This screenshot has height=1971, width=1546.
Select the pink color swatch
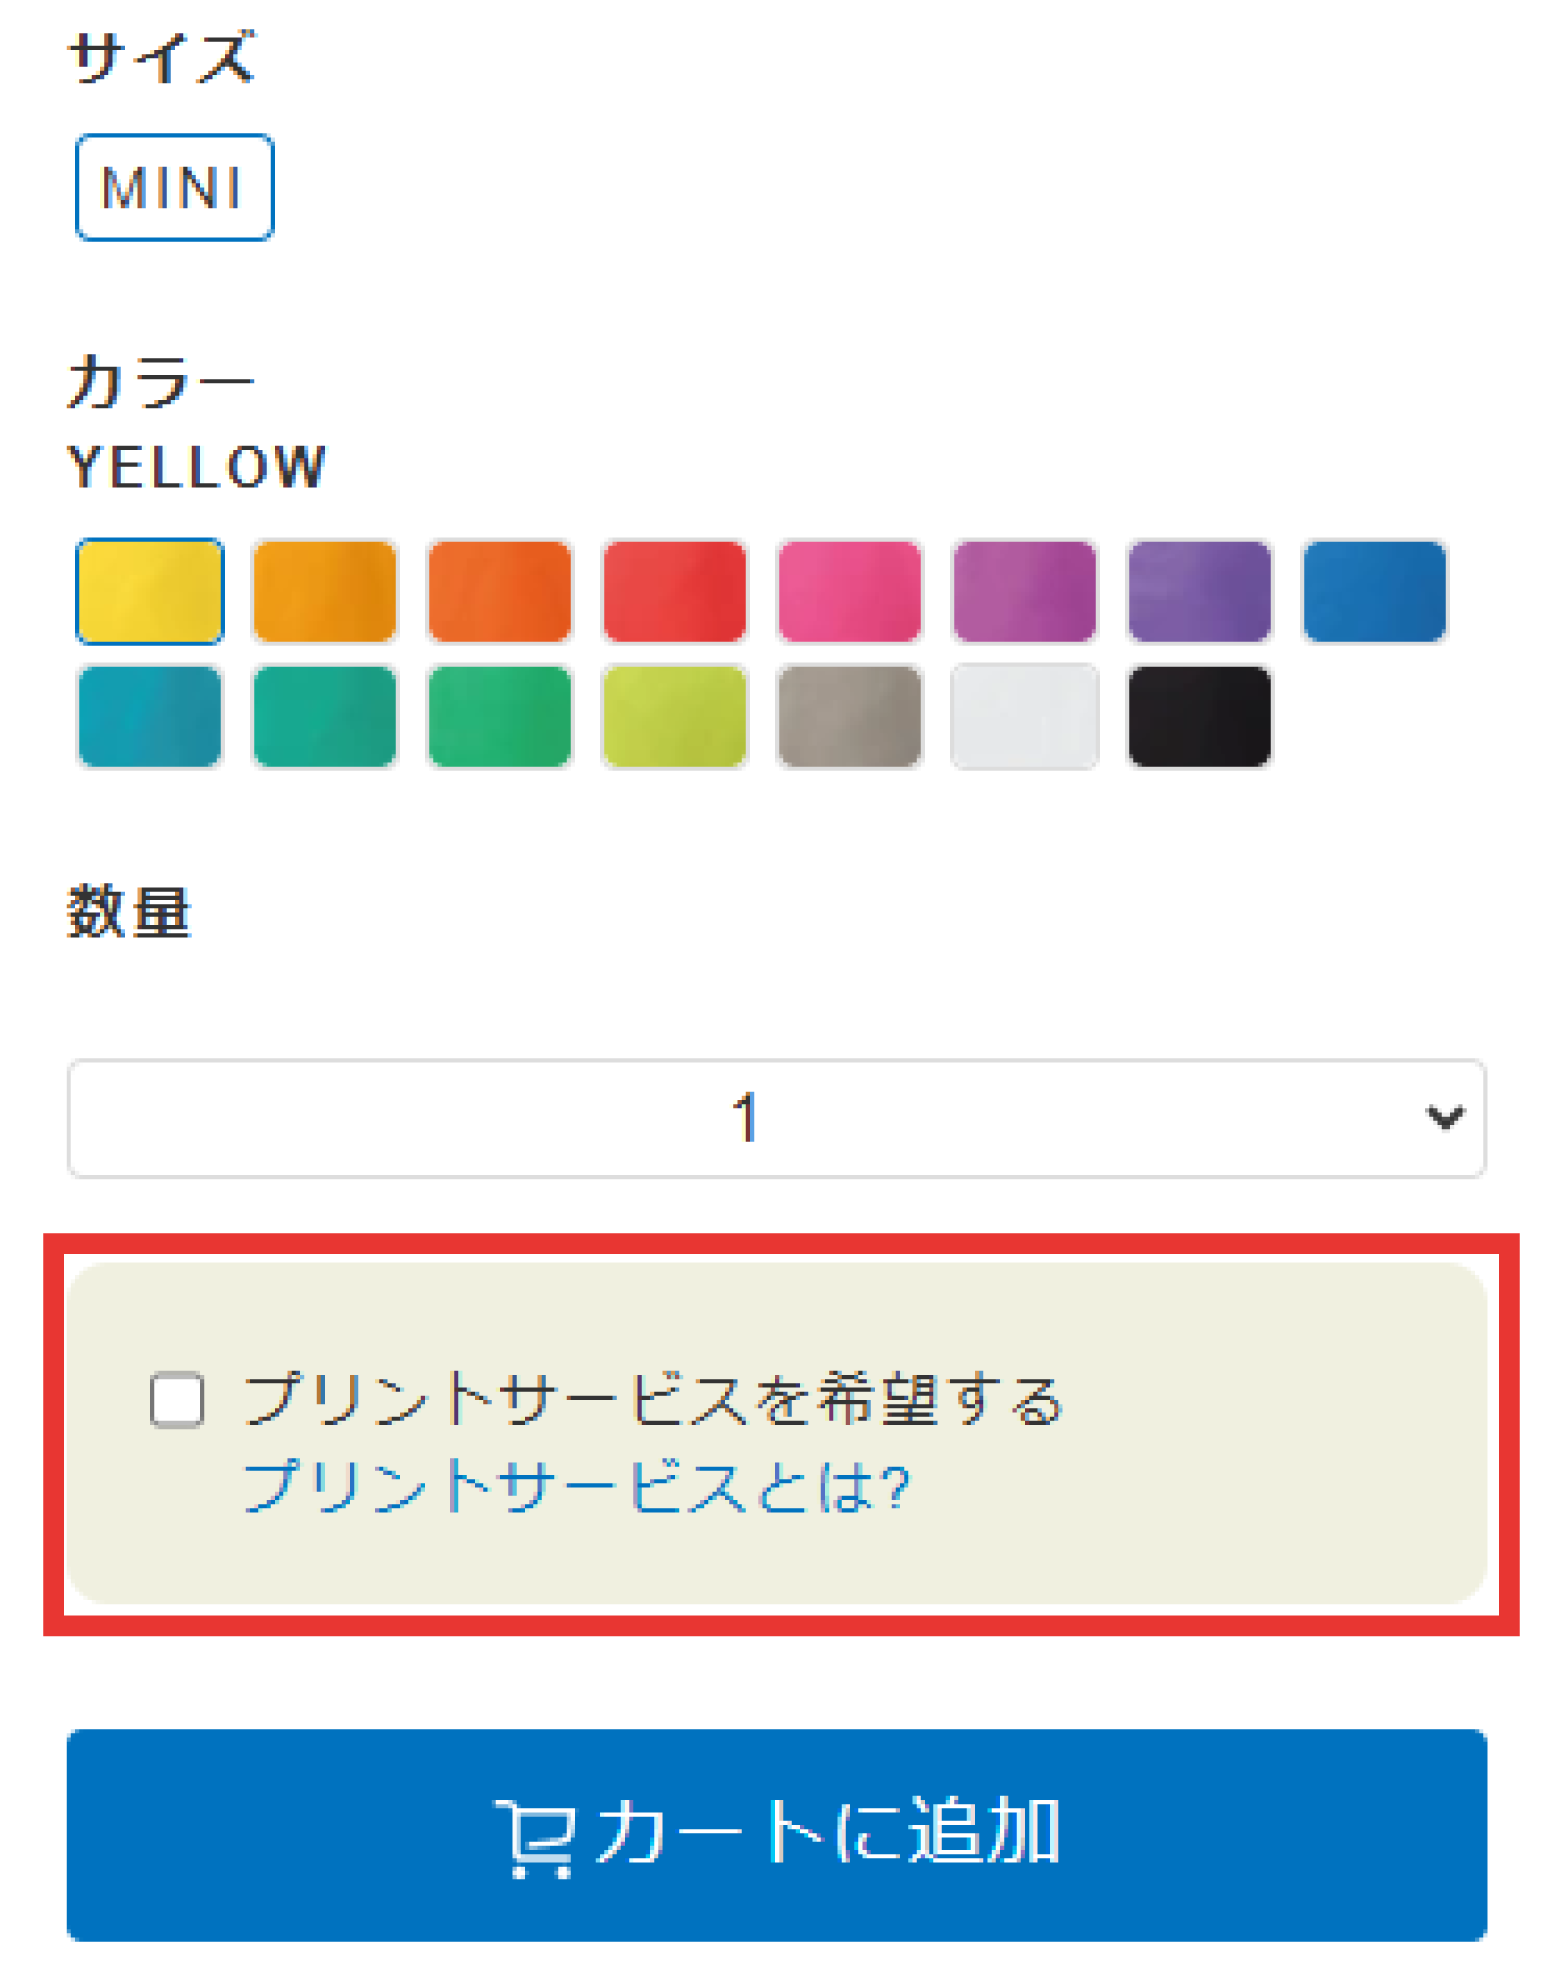coord(849,590)
